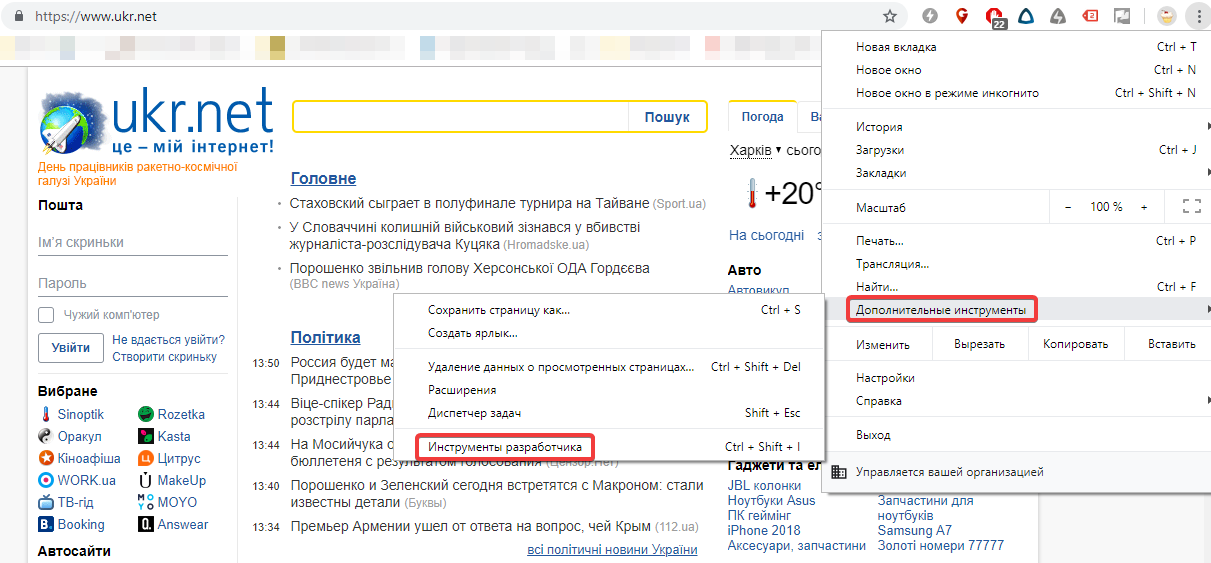Click into the ukr.net search box

point(461,117)
